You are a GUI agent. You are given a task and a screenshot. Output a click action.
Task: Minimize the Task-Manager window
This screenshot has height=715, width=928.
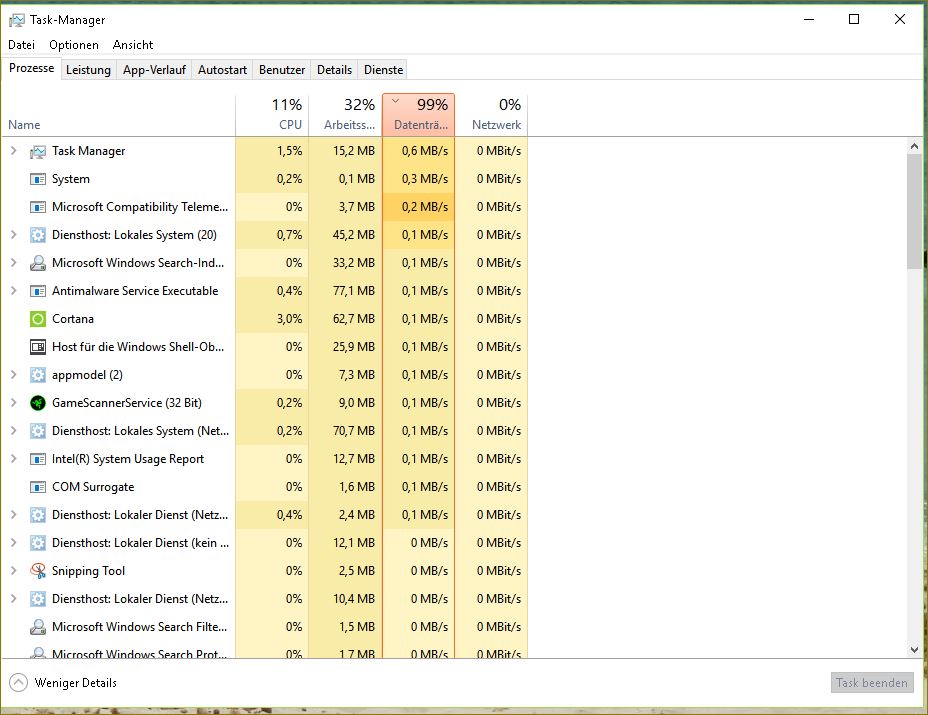click(x=809, y=20)
